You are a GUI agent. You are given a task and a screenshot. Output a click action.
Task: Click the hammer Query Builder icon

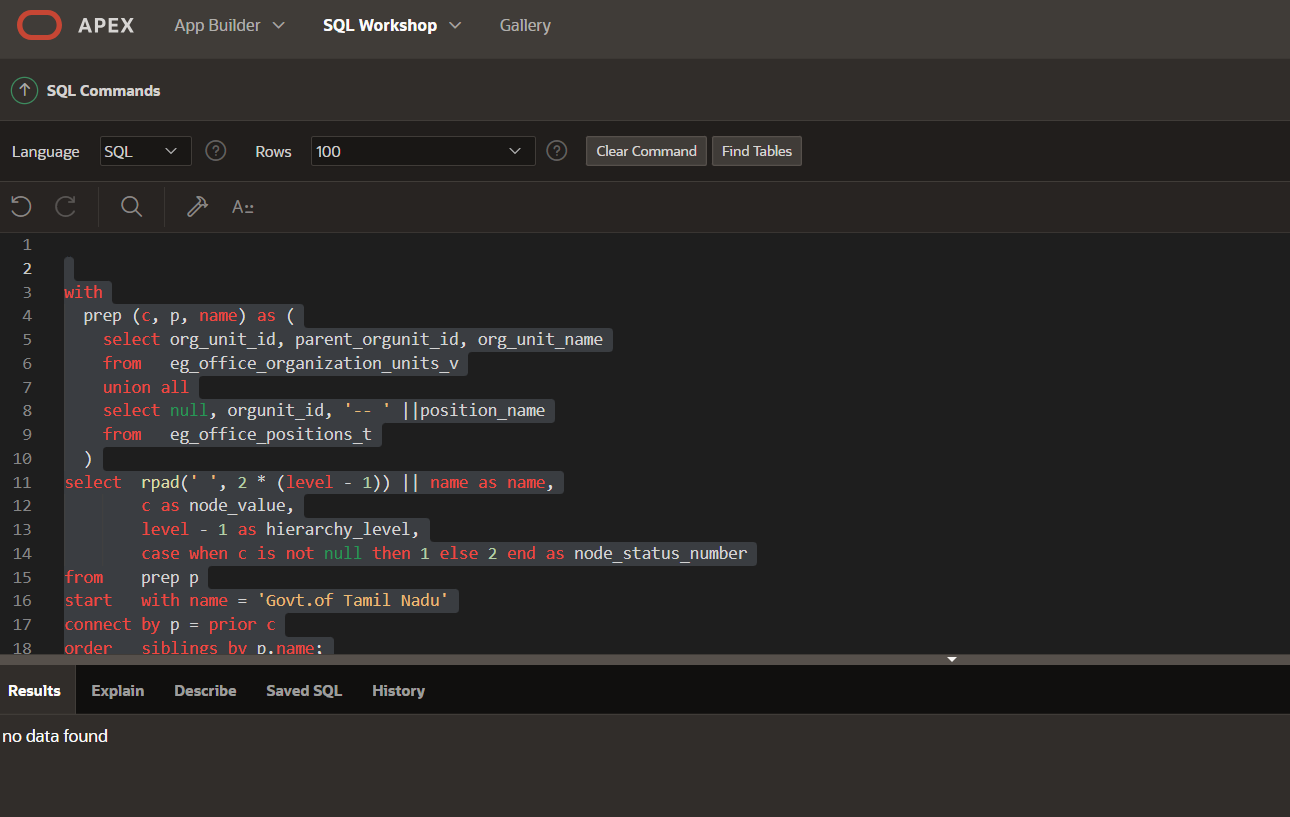pyautogui.click(x=197, y=207)
